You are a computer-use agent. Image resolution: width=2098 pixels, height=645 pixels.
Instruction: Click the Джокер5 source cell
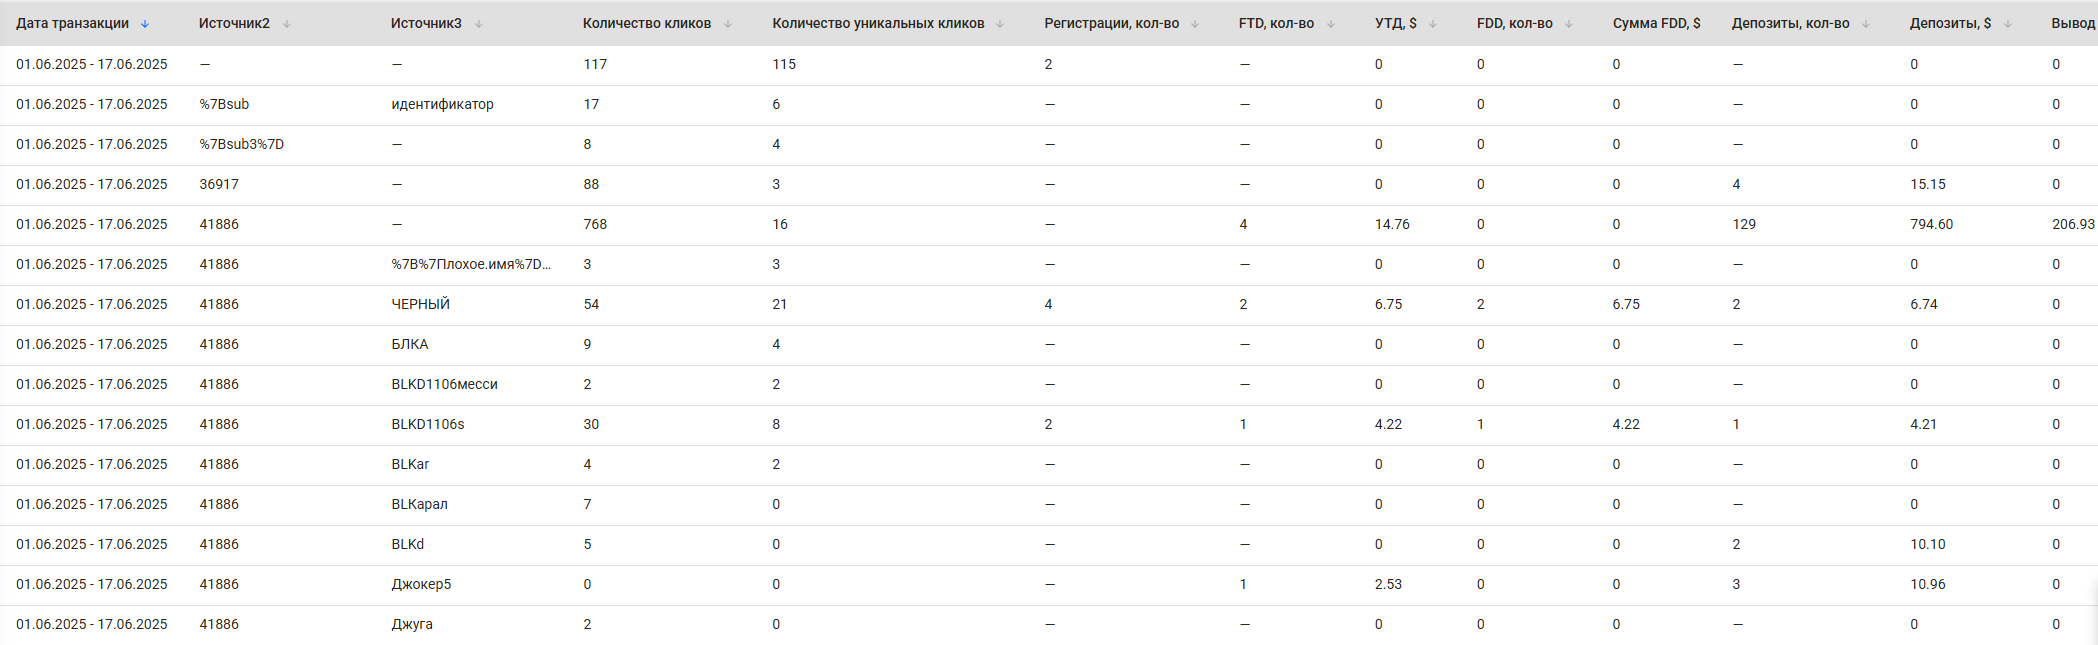coord(421,584)
